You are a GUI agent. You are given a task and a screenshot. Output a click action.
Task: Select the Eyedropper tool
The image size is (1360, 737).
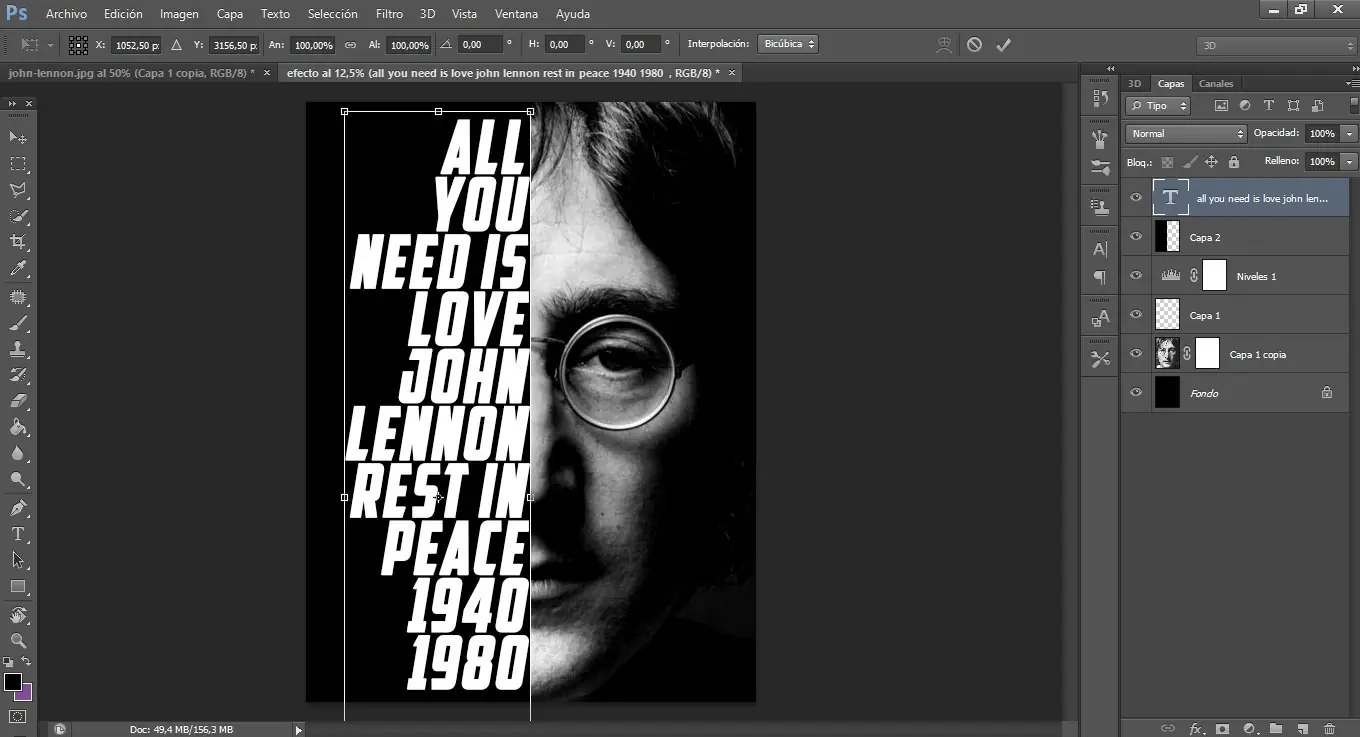18,268
